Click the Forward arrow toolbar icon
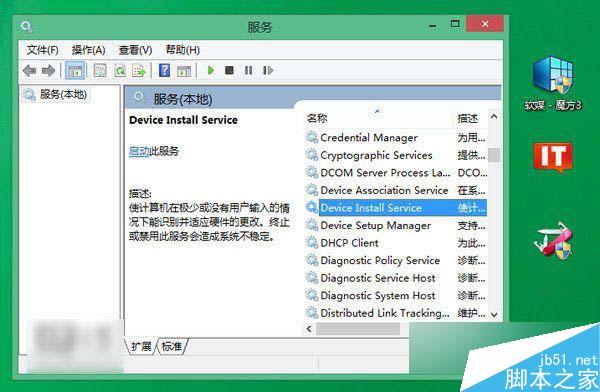The height and width of the screenshot is (392, 600). (49, 70)
